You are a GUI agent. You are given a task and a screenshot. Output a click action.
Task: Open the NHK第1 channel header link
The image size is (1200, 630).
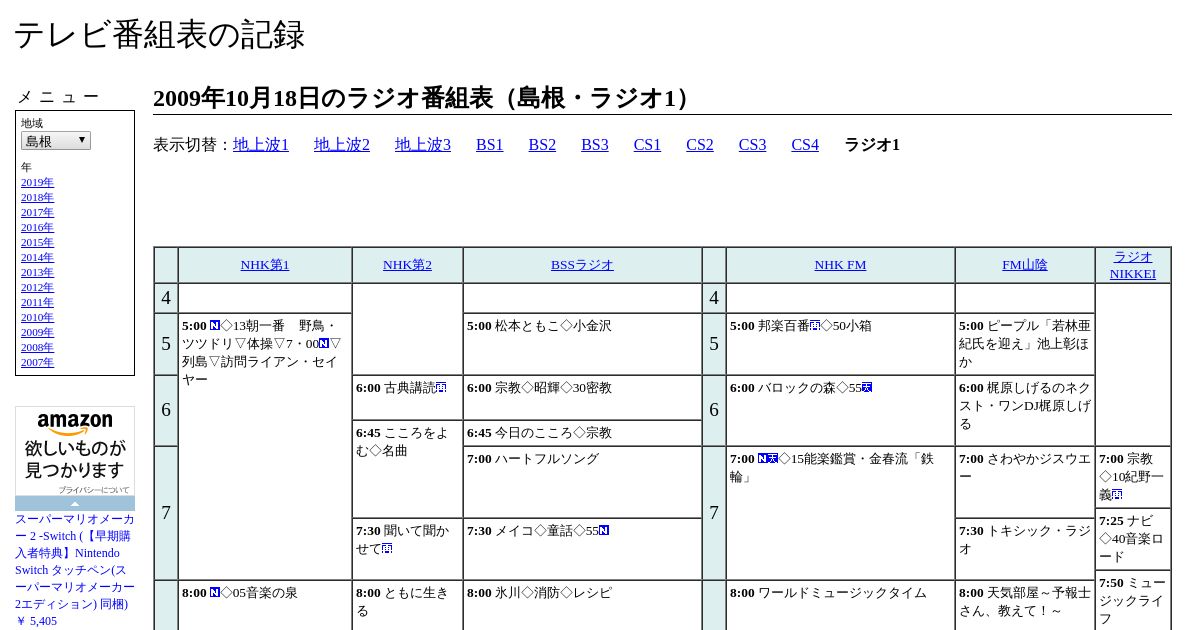click(265, 265)
